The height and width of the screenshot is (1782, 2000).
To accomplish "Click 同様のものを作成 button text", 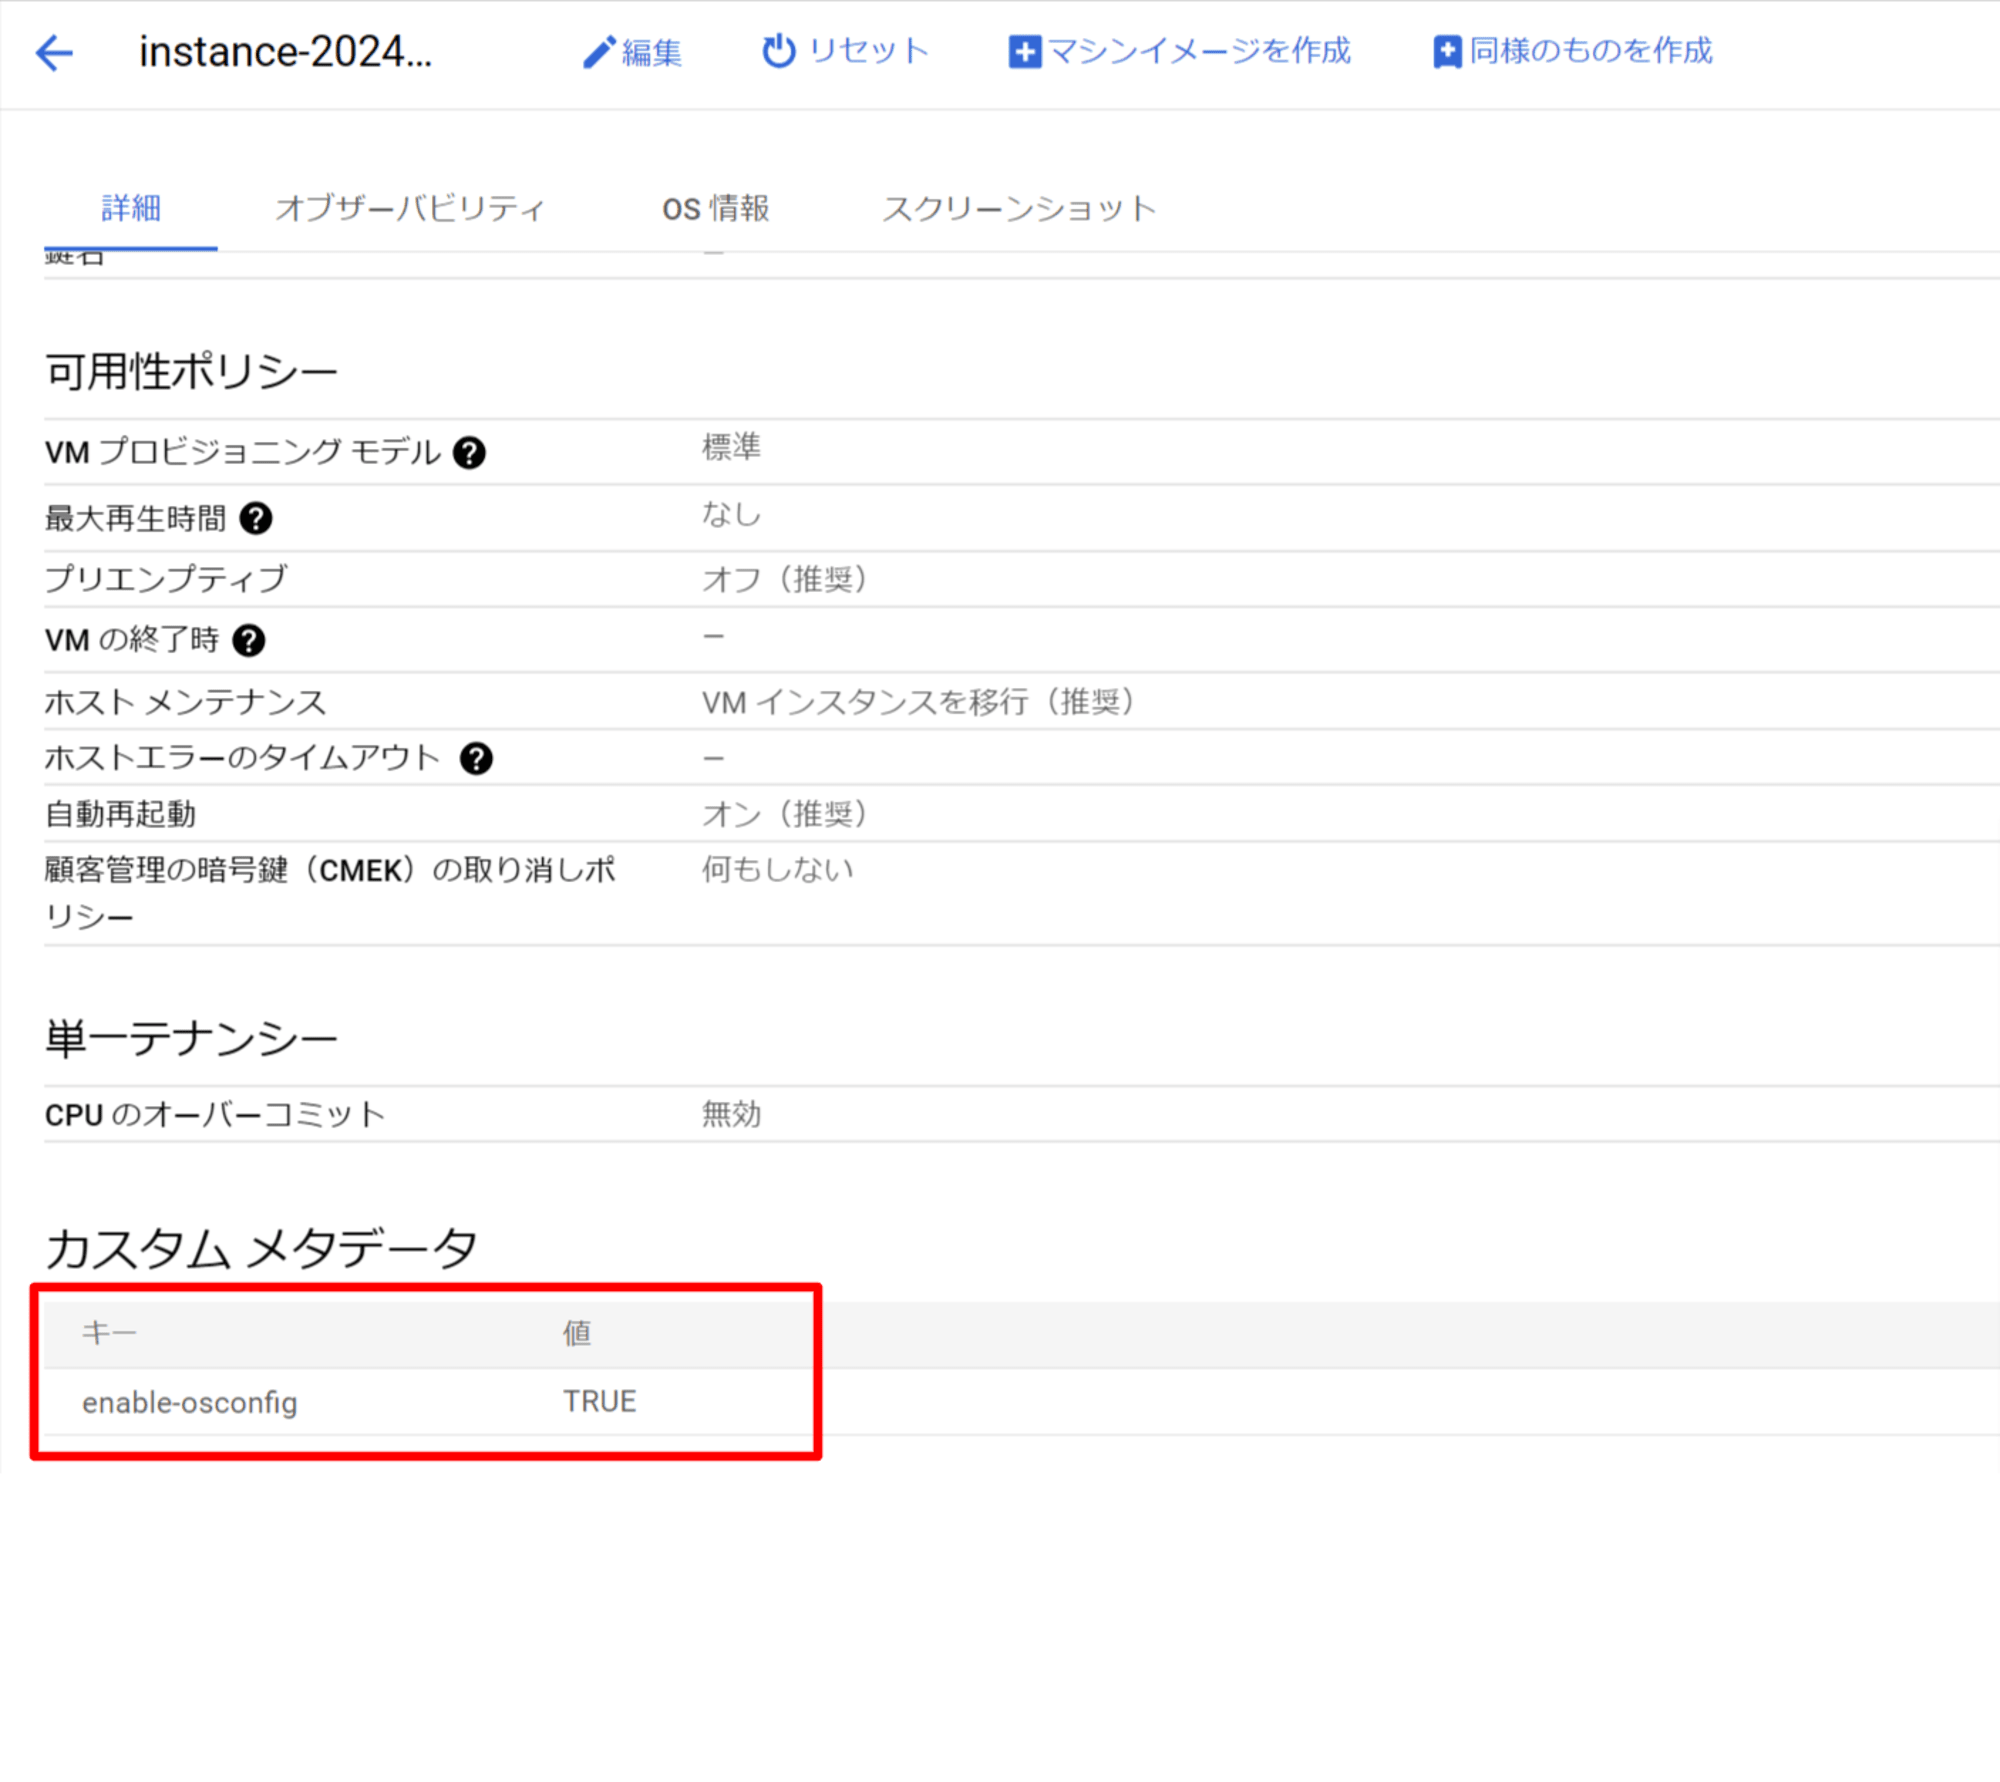I will point(1591,51).
